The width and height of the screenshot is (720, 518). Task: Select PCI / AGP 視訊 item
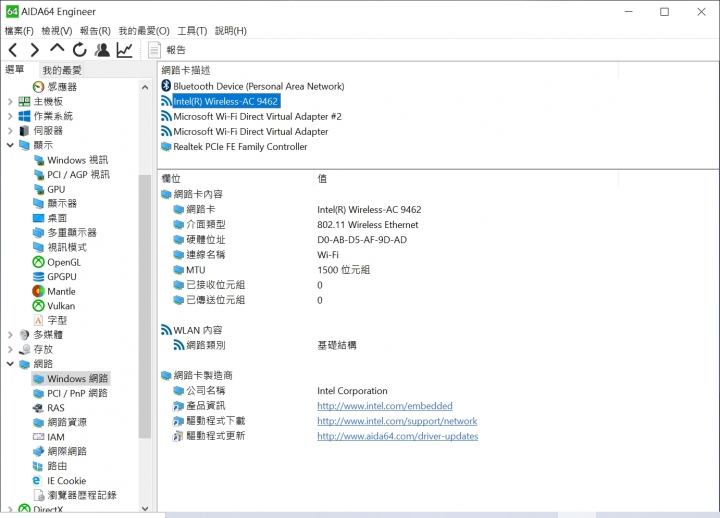72,175
